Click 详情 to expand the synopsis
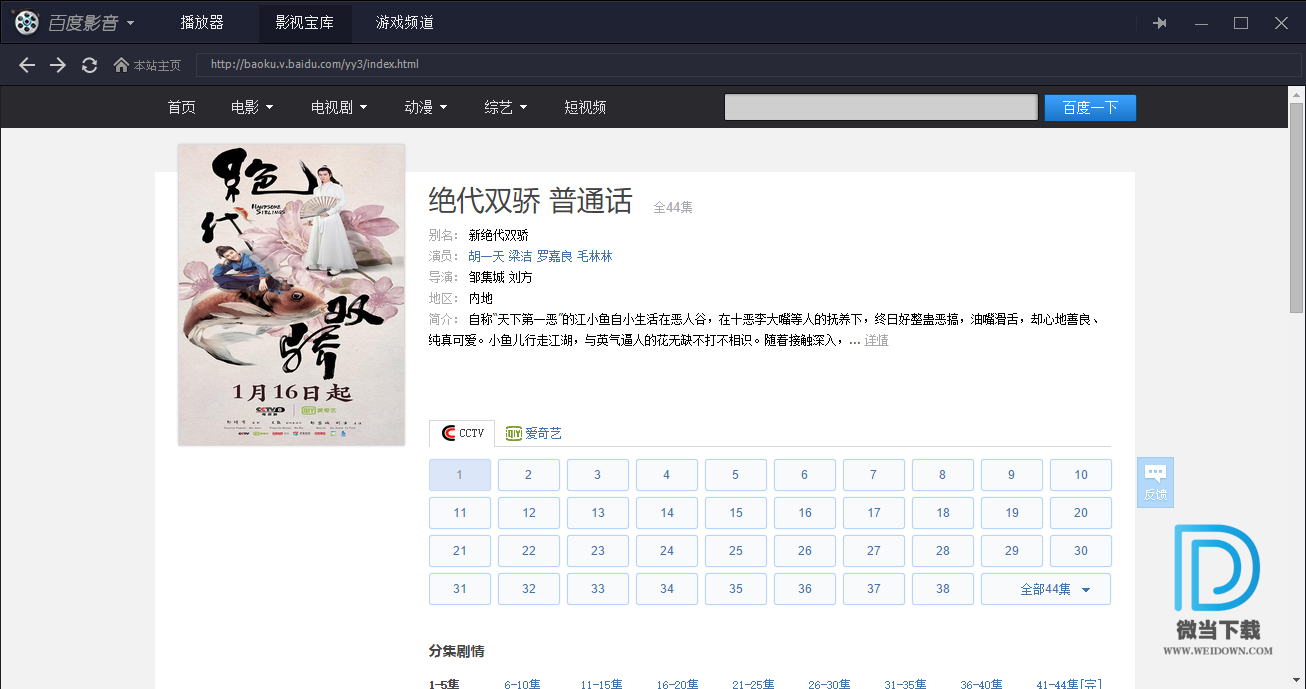Screen dimensions: 1306x689 [x=876, y=340]
